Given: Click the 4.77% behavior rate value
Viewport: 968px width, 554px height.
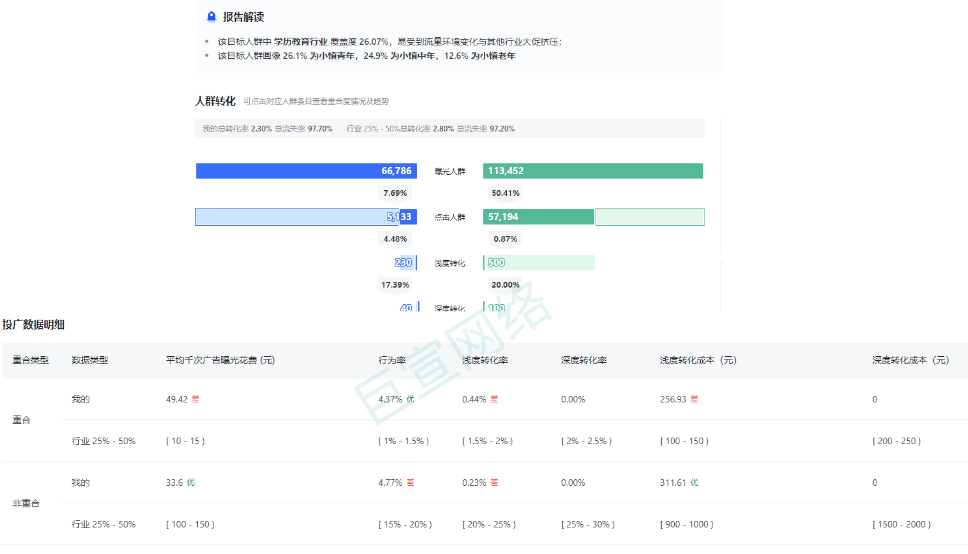Looking at the screenshot, I should click(390, 483).
